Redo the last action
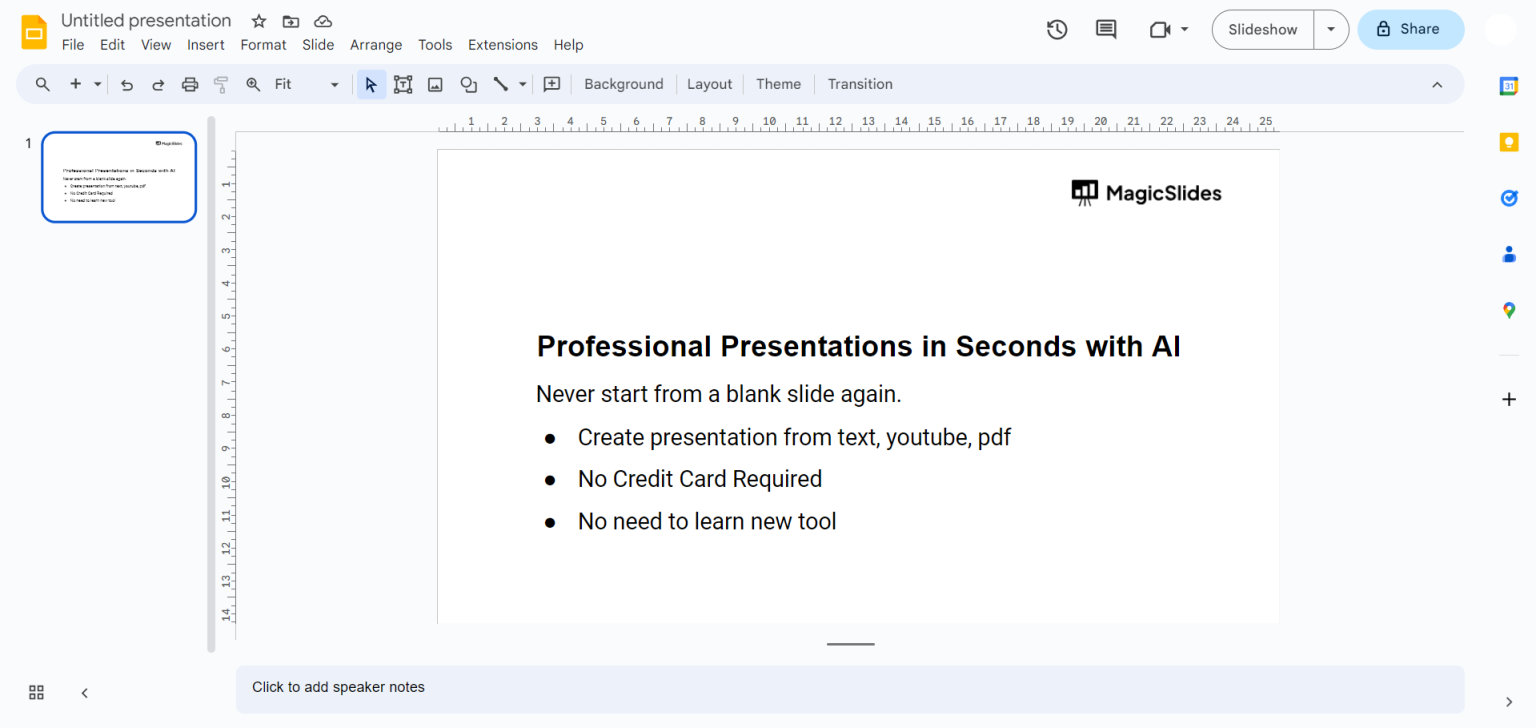The width and height of the screenshot is (1536, 728). (x=158, y=84)
